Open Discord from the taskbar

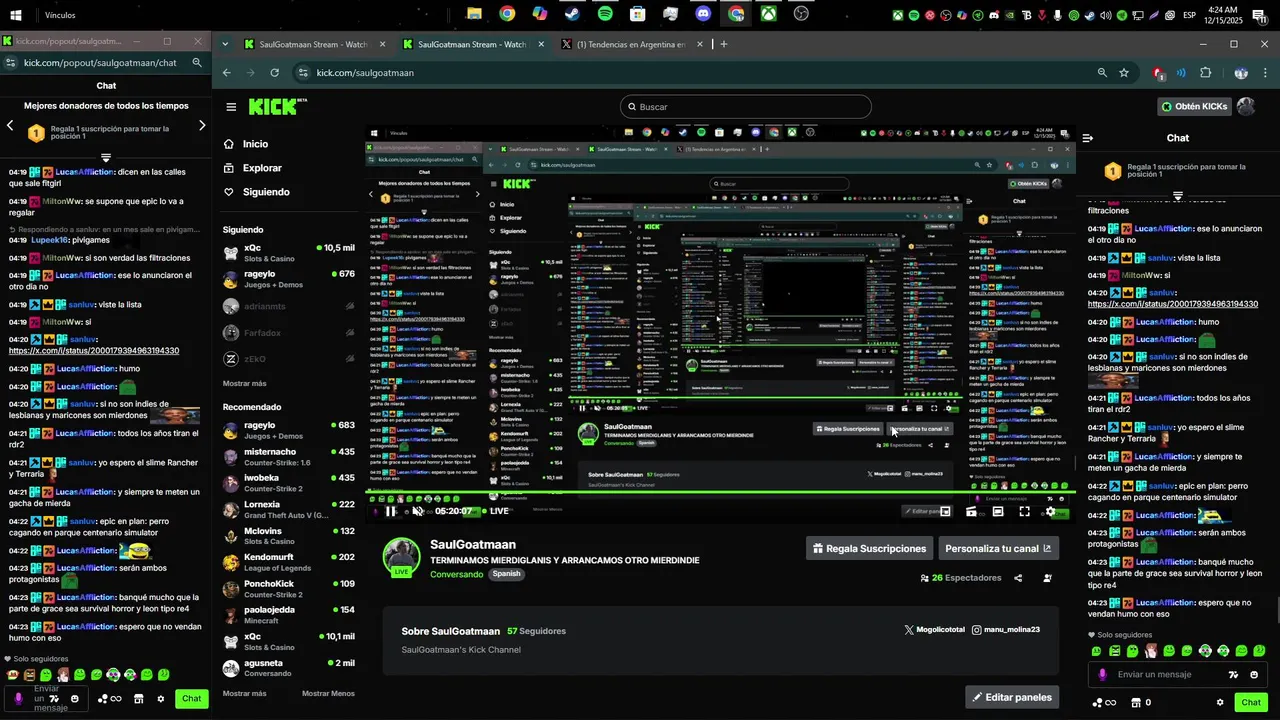coord(703,14)
